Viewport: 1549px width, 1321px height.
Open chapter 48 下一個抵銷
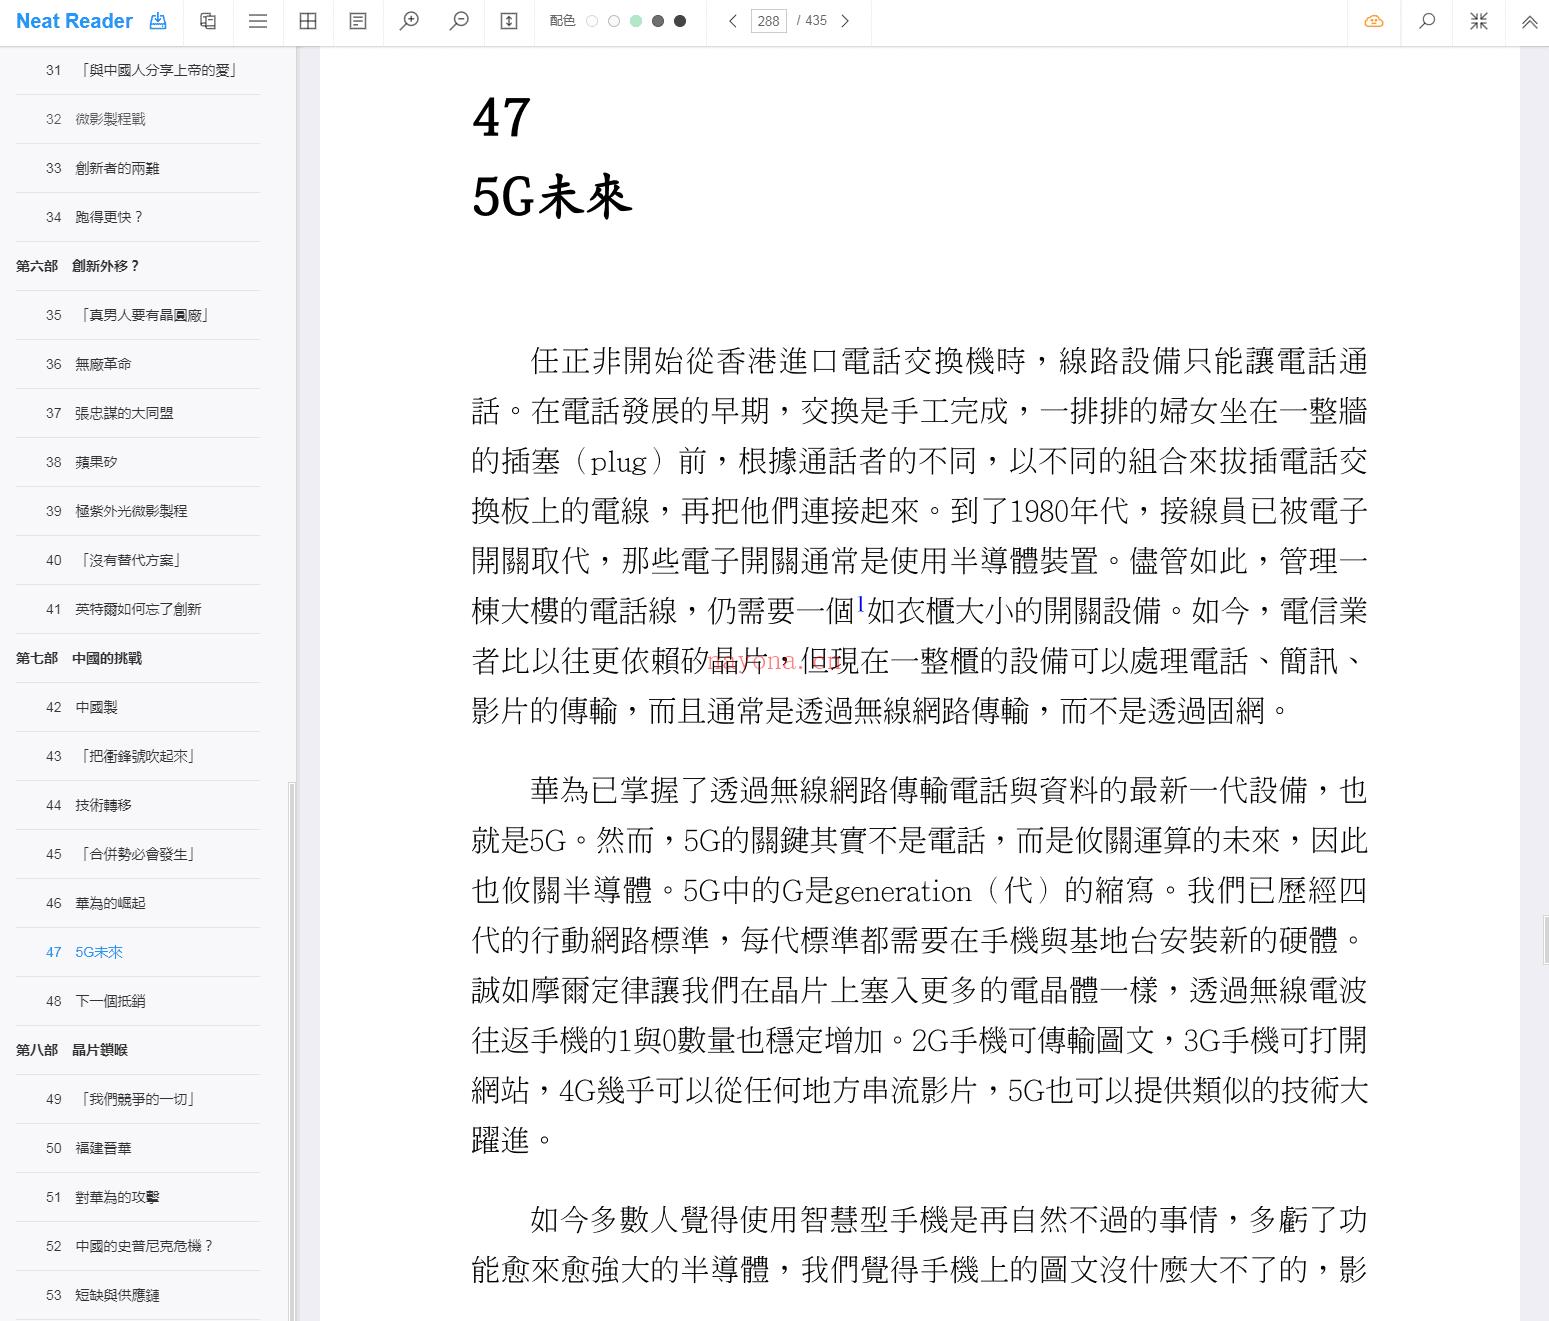coord(138,1001)
